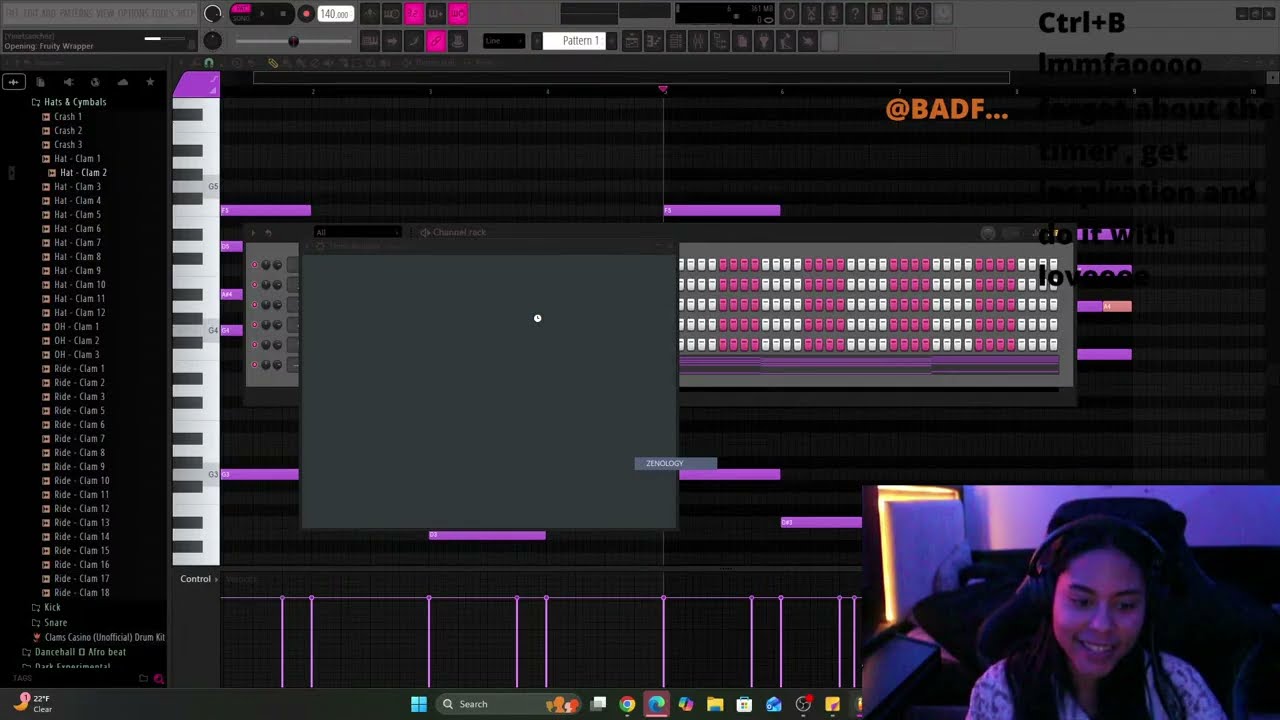The image size is (1280, 720).
Task: Open the browser starred favorites tab
Action: point(150,82)
